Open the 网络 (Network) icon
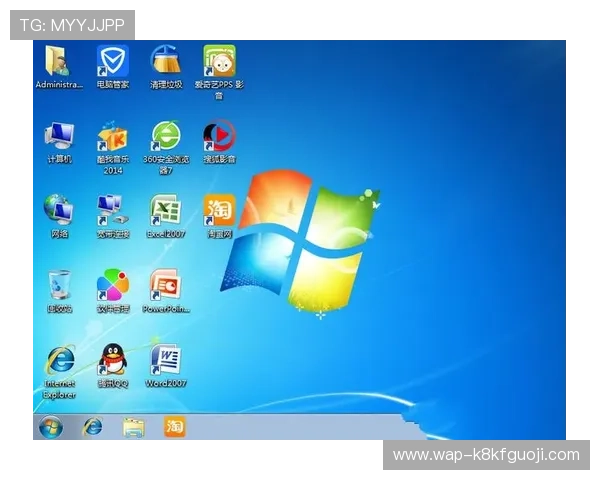The width and height of the screenshot is (600, 480). (x=59, y=210)
